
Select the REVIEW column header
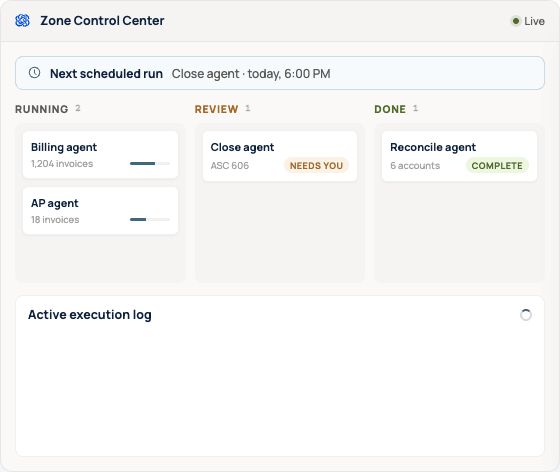(x=216, y=109)
